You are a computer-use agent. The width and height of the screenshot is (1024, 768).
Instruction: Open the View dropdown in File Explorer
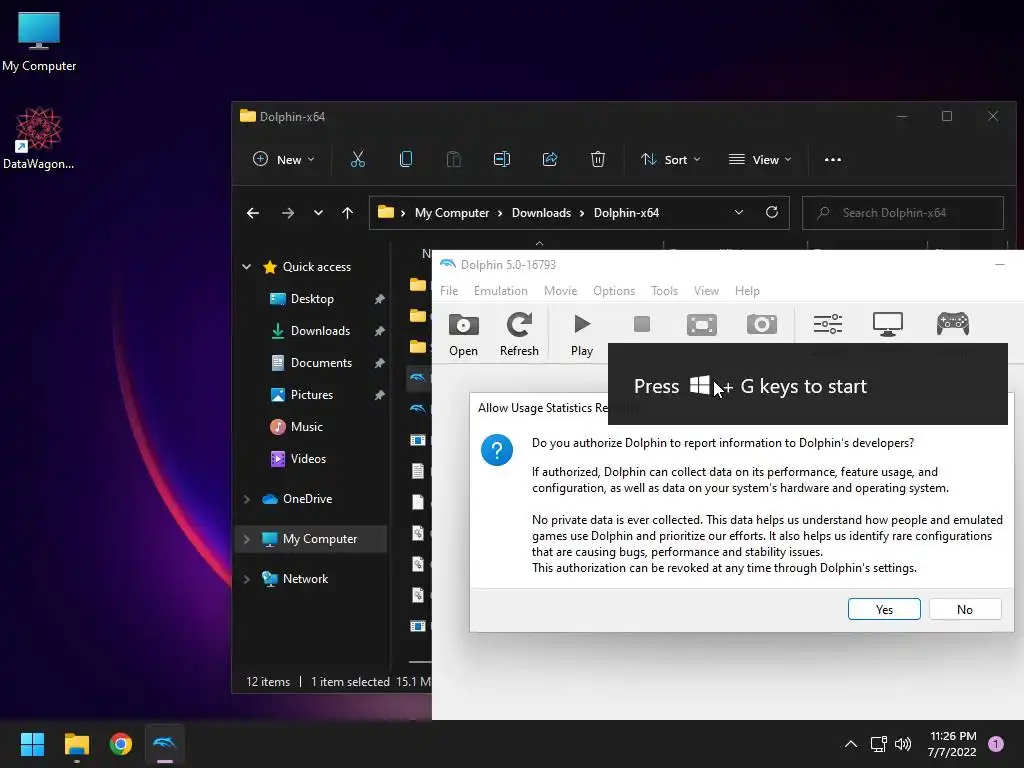[x=760, y=159]
